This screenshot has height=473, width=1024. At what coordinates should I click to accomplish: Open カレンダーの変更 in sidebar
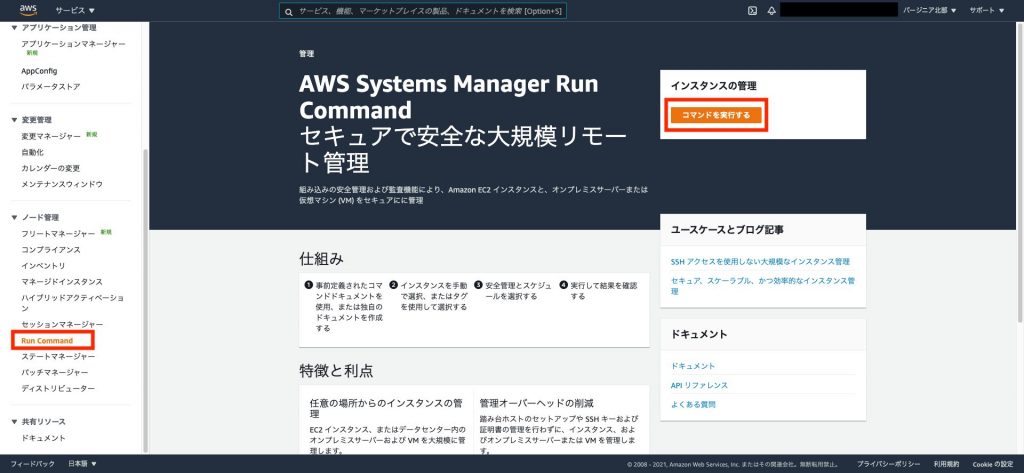pyautogui.click(x=50, y=169)
